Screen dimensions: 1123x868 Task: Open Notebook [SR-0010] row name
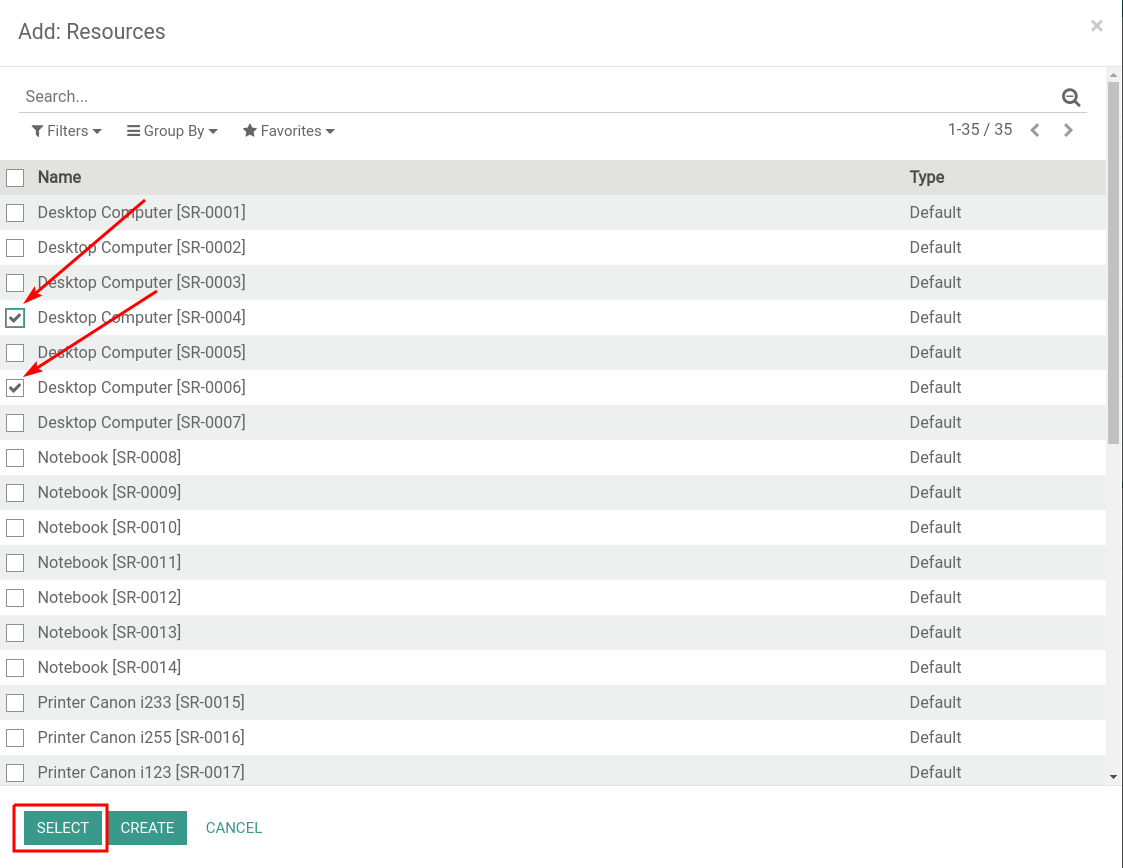point(109,528)
